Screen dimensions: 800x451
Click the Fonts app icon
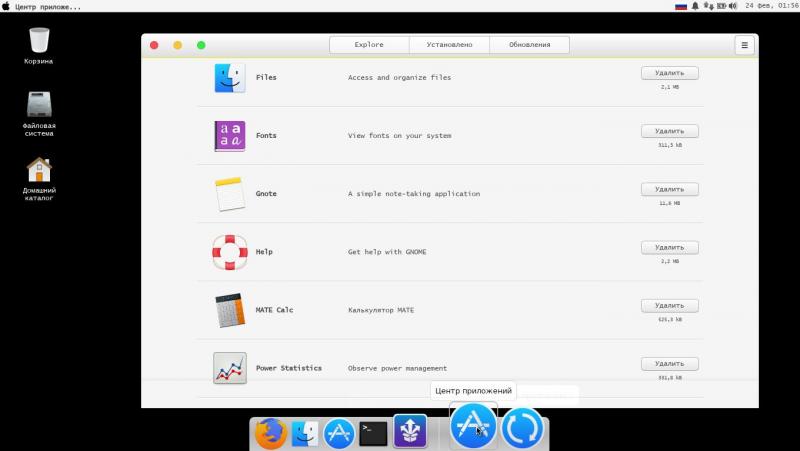pyautogui.click(x=229, y=136)
